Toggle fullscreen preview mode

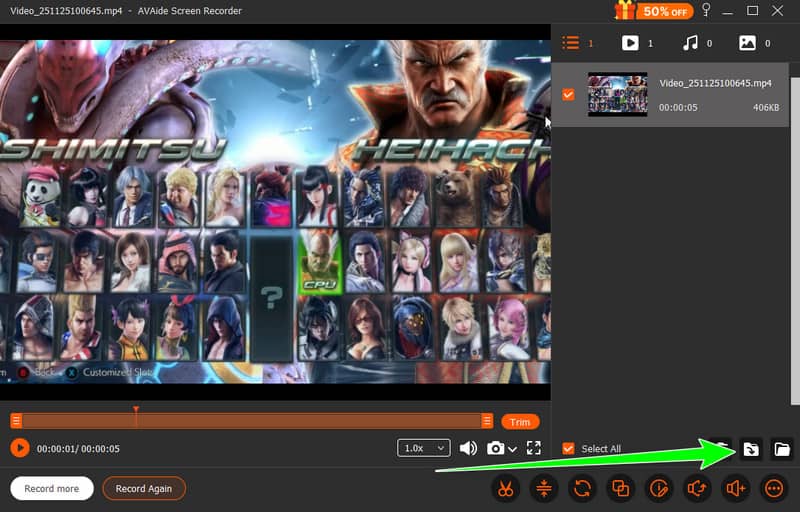pos(533,448)
